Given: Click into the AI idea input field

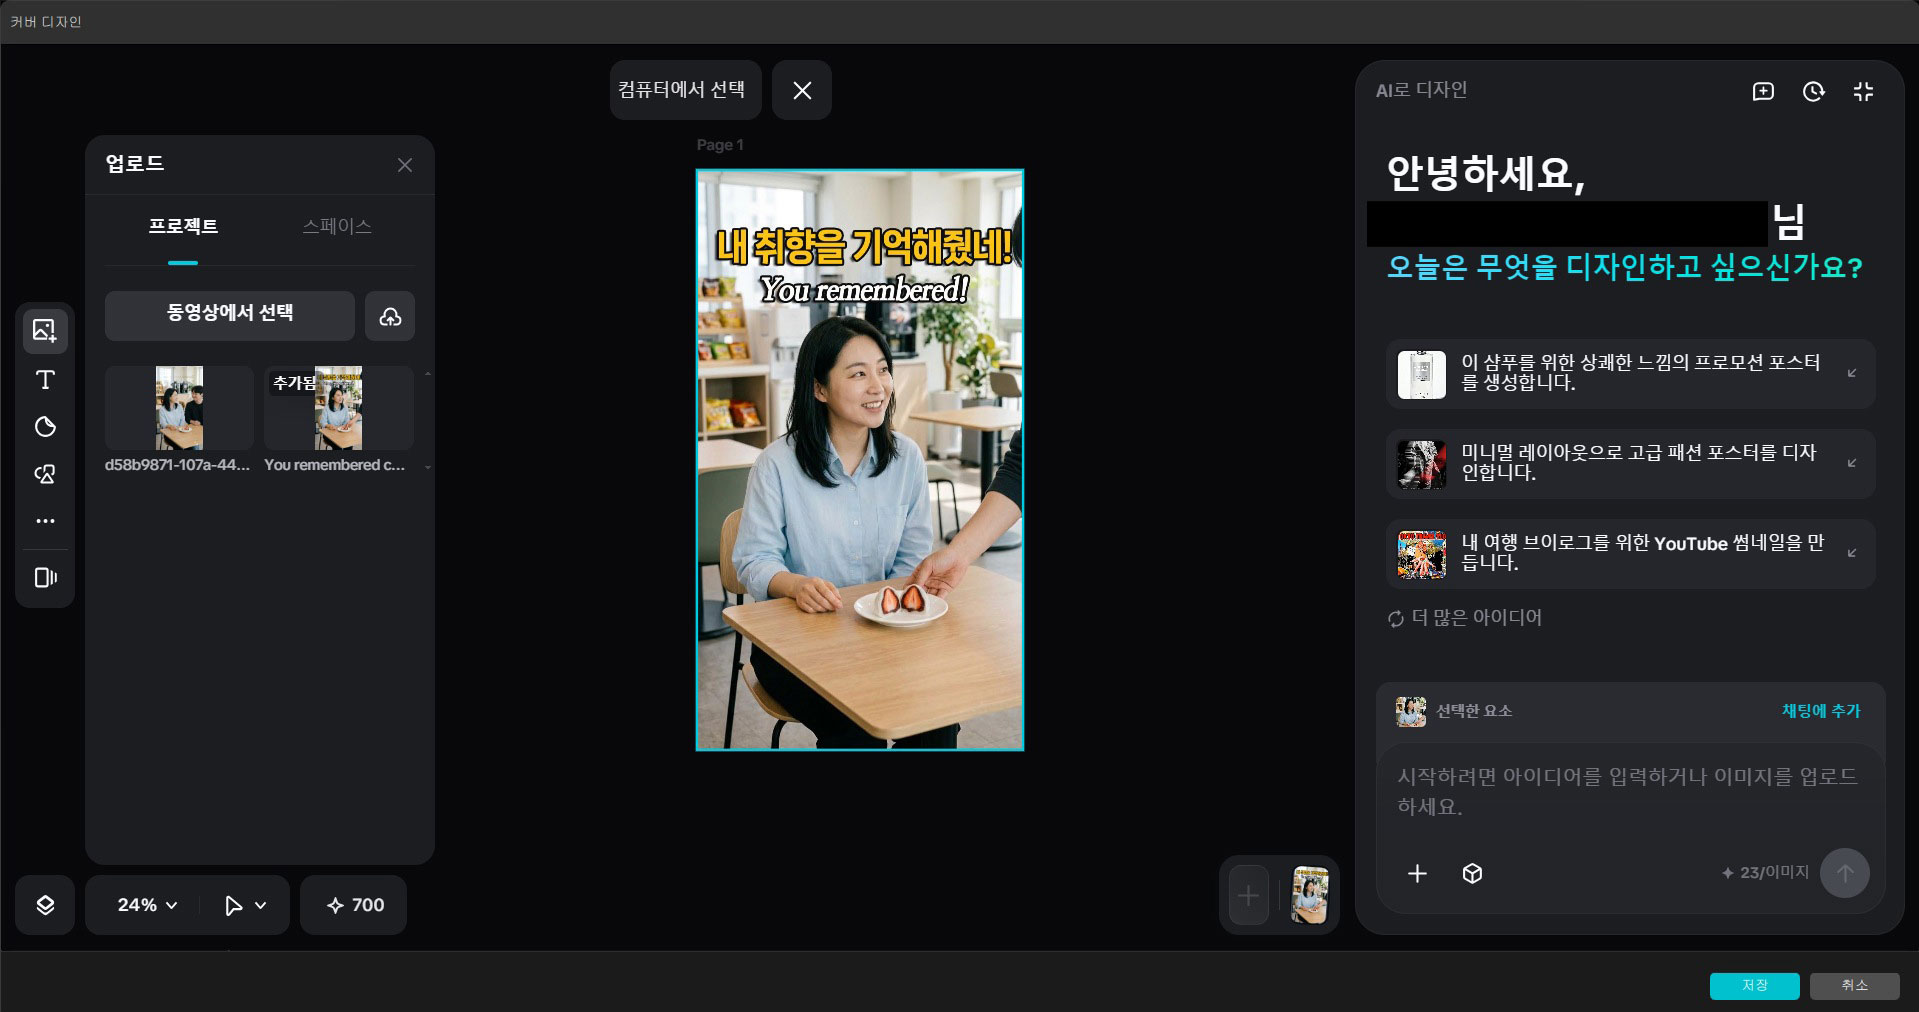Looking at the screenshot, I should click(1630, 792).
